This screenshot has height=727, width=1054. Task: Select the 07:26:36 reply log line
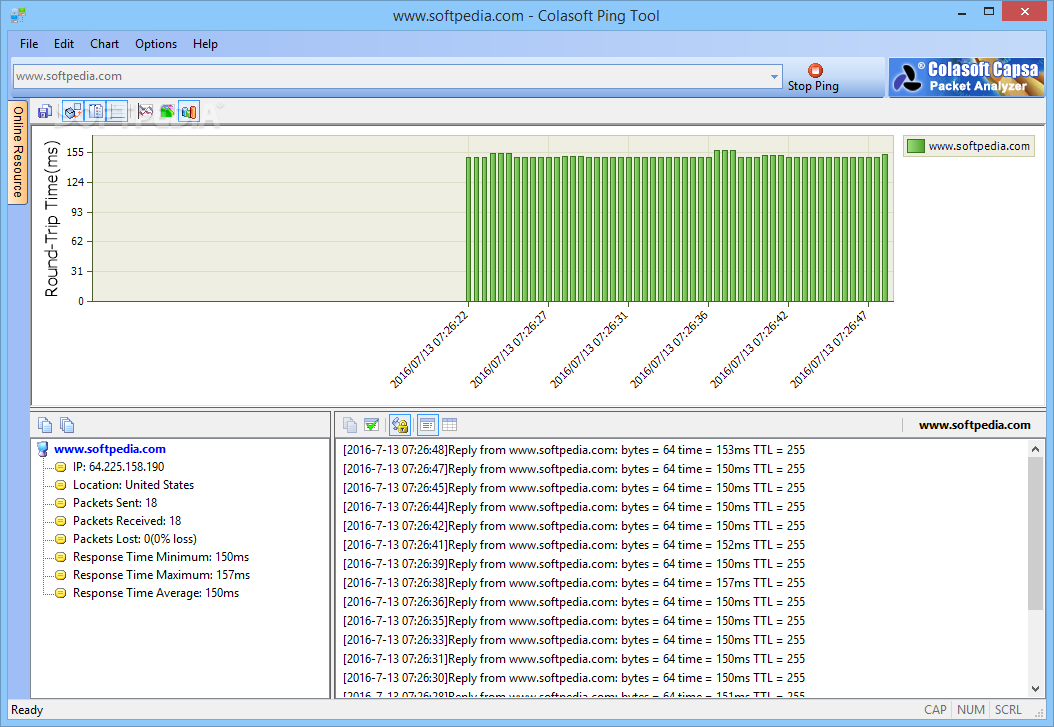point(574,602)
